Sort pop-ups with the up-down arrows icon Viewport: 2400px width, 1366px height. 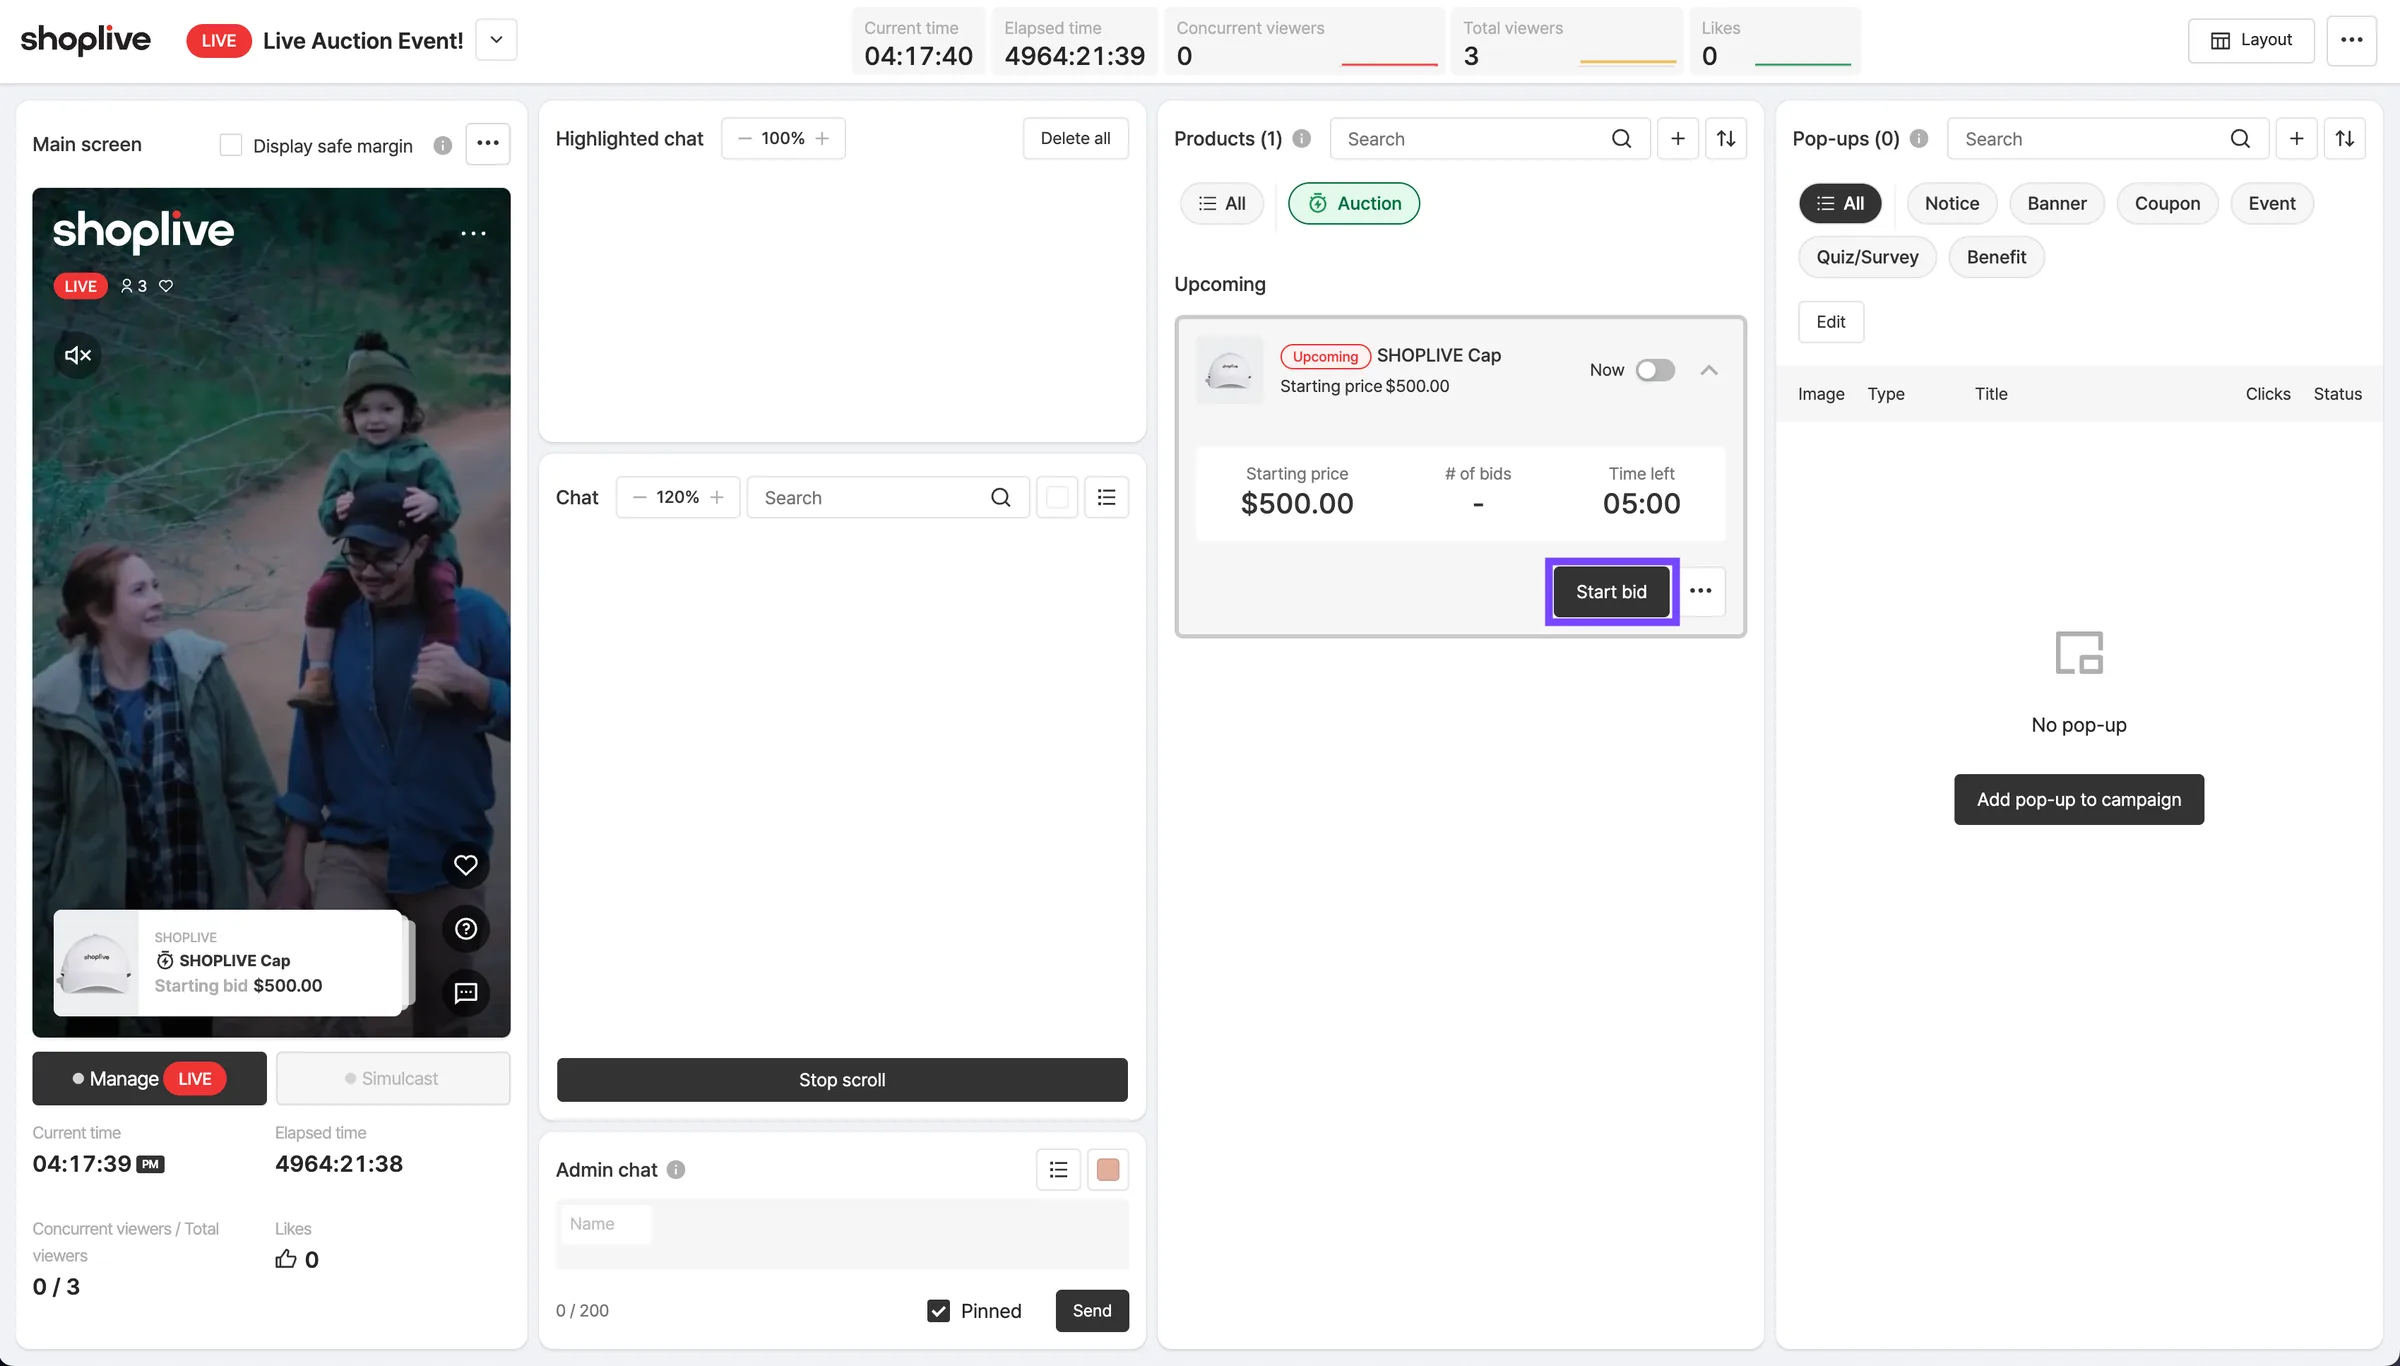[x=2344, y=139]
